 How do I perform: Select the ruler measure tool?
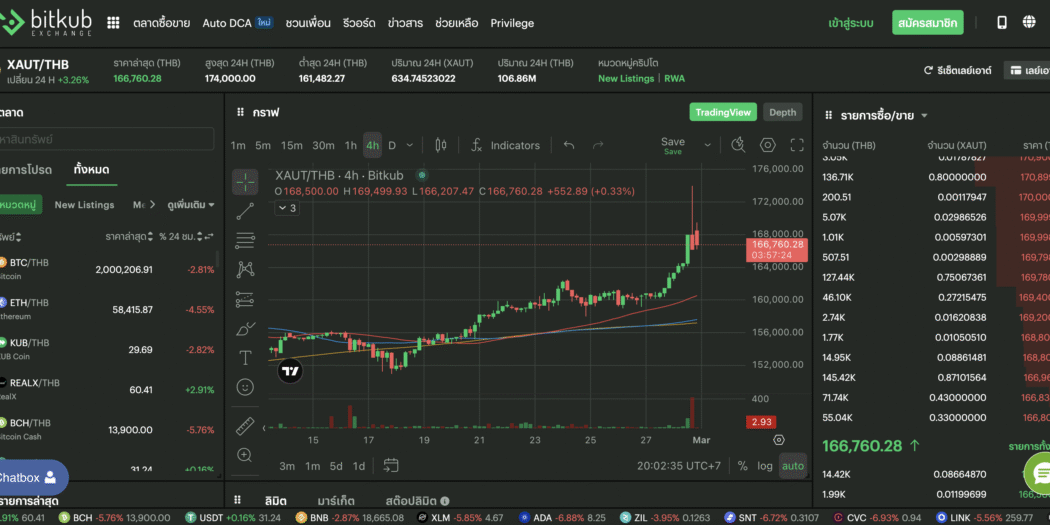(245, 427)
